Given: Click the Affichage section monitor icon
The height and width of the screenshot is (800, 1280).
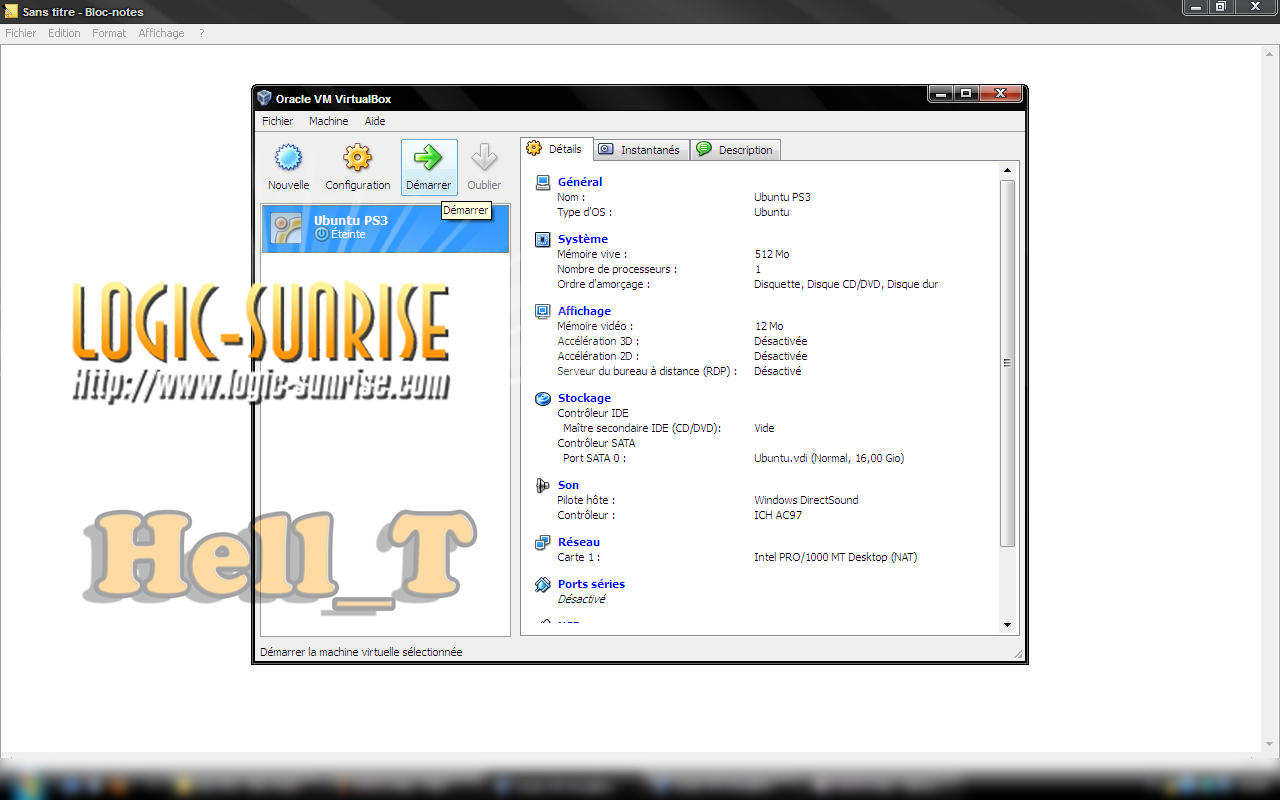Looking at the screenshot, I should pos(543,311).
